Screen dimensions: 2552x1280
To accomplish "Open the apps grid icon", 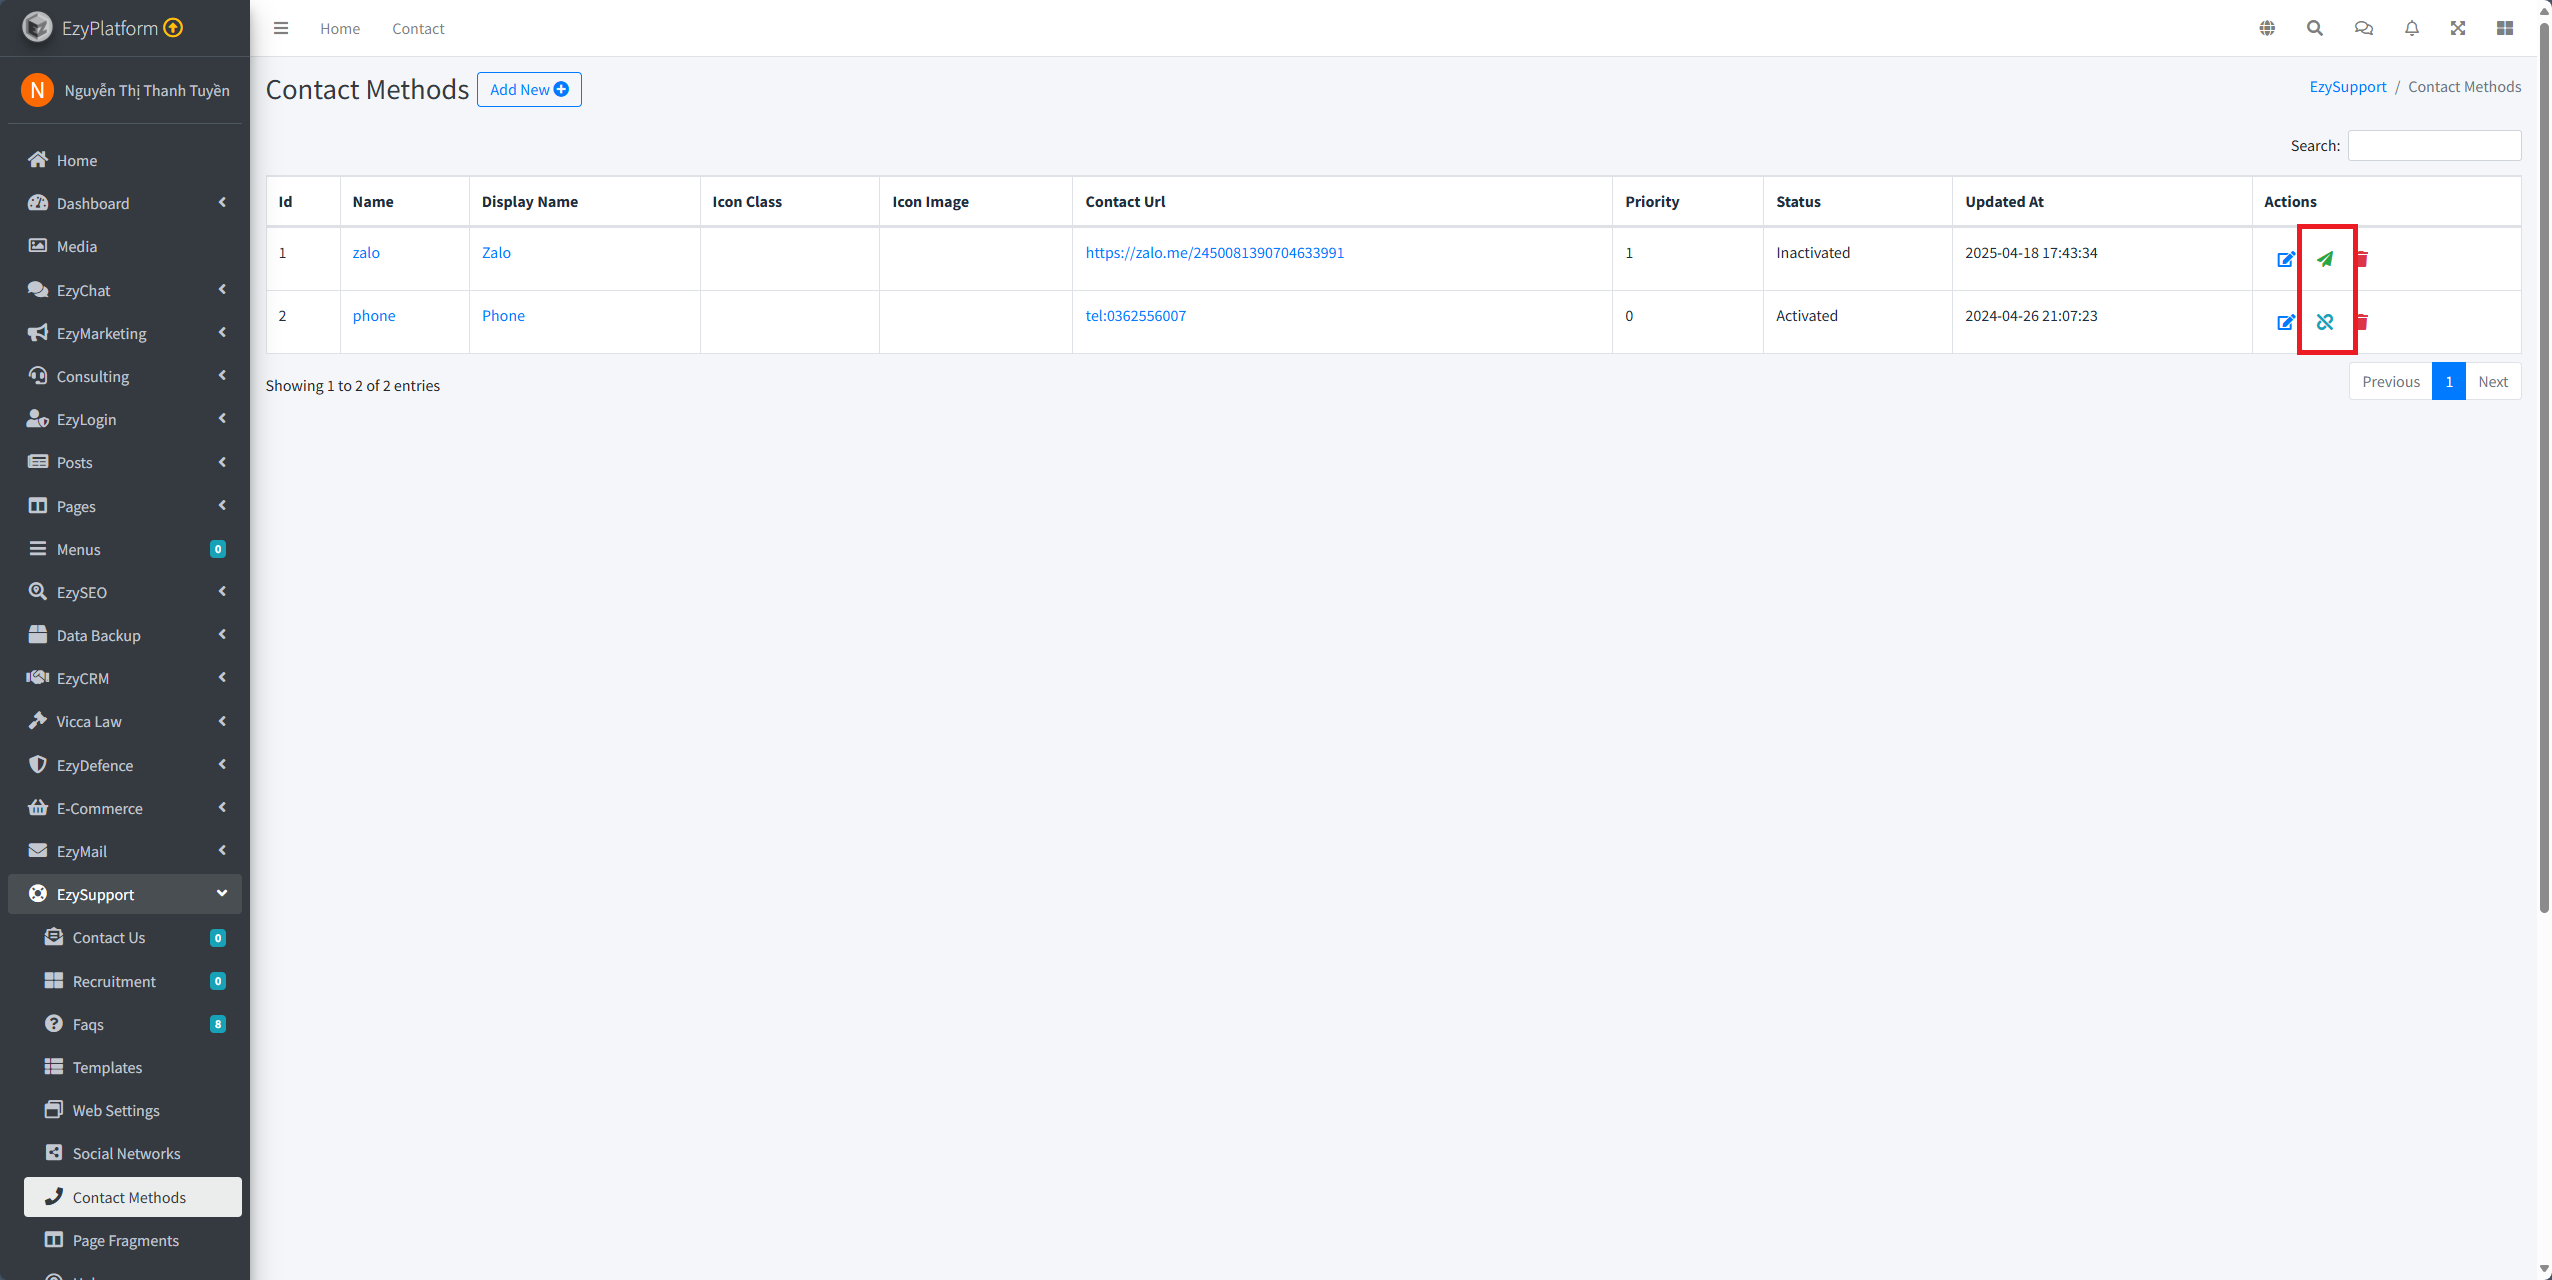I will (x=2505, y=28).
